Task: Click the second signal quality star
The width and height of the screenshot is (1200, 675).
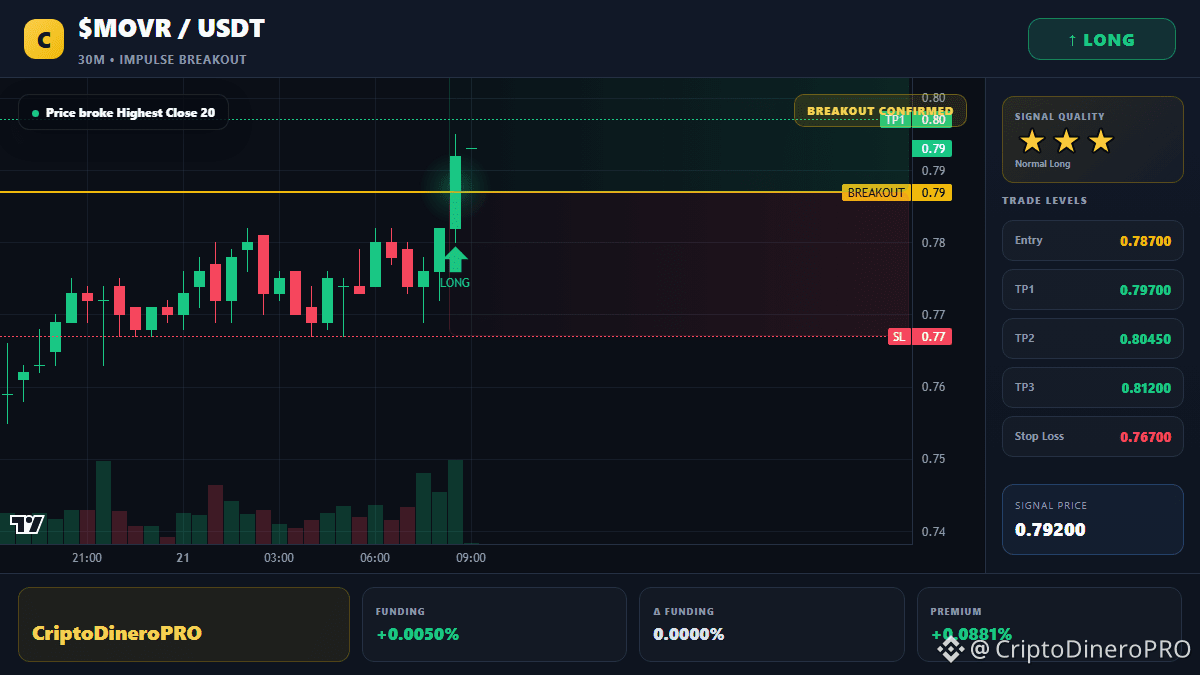Action: (1066, 141)
